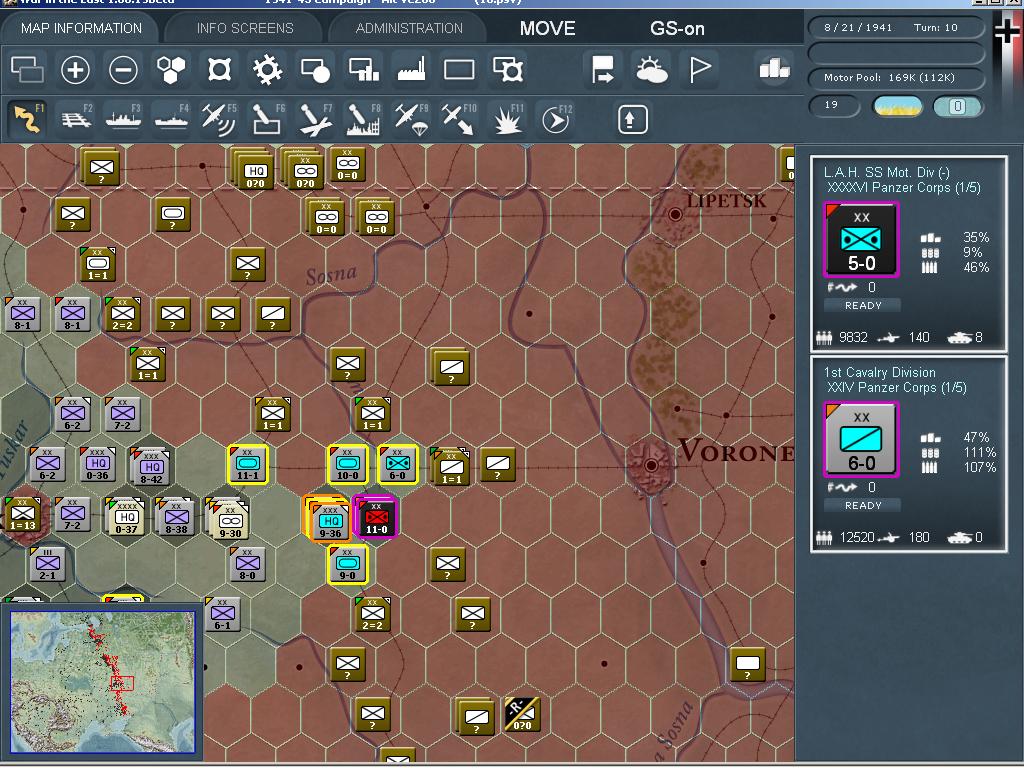Click the explosion icon (F11)
Image resolution: width=1024 pixels, height=768 pixels.
click(507, 119)
